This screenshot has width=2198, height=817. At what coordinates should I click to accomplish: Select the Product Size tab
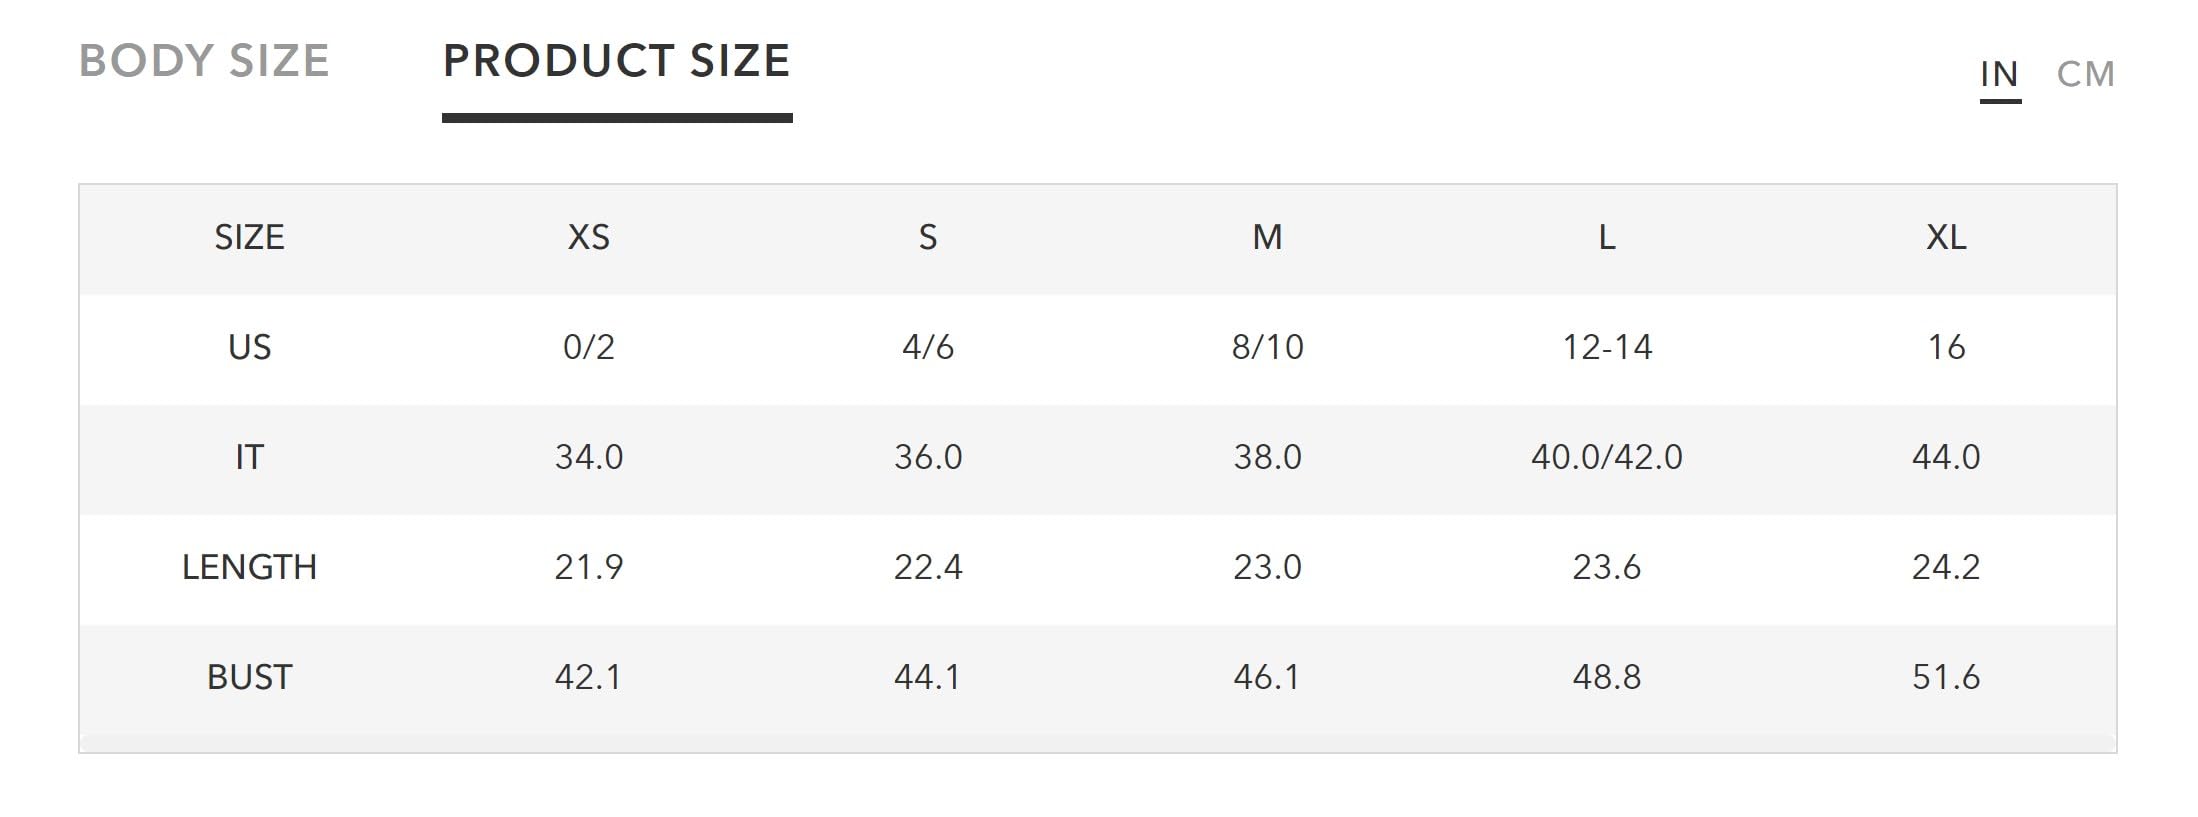[616, 61]
